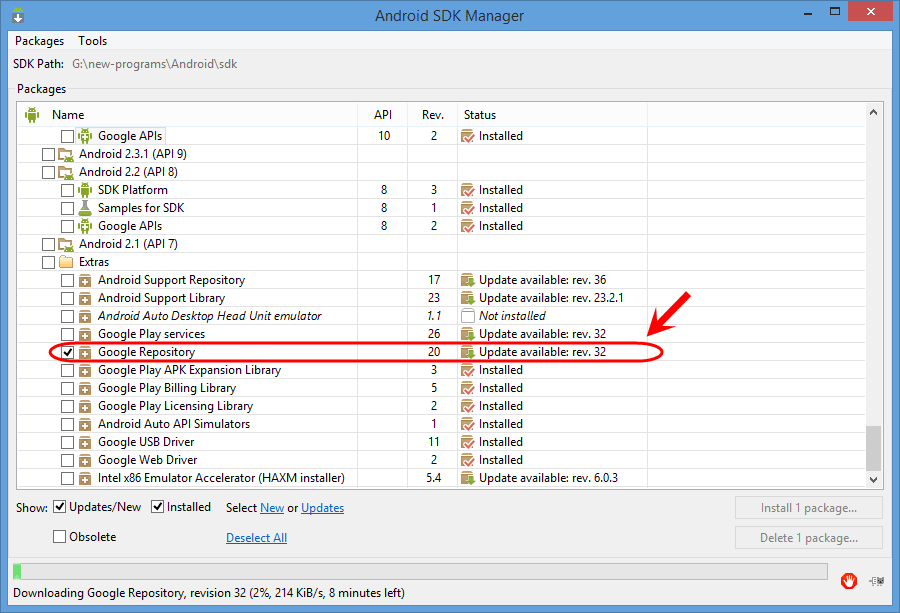Click the Android 2.3.1 (API 9) folder icon
This screenshot has width=900, height=613.
point(66,154)
